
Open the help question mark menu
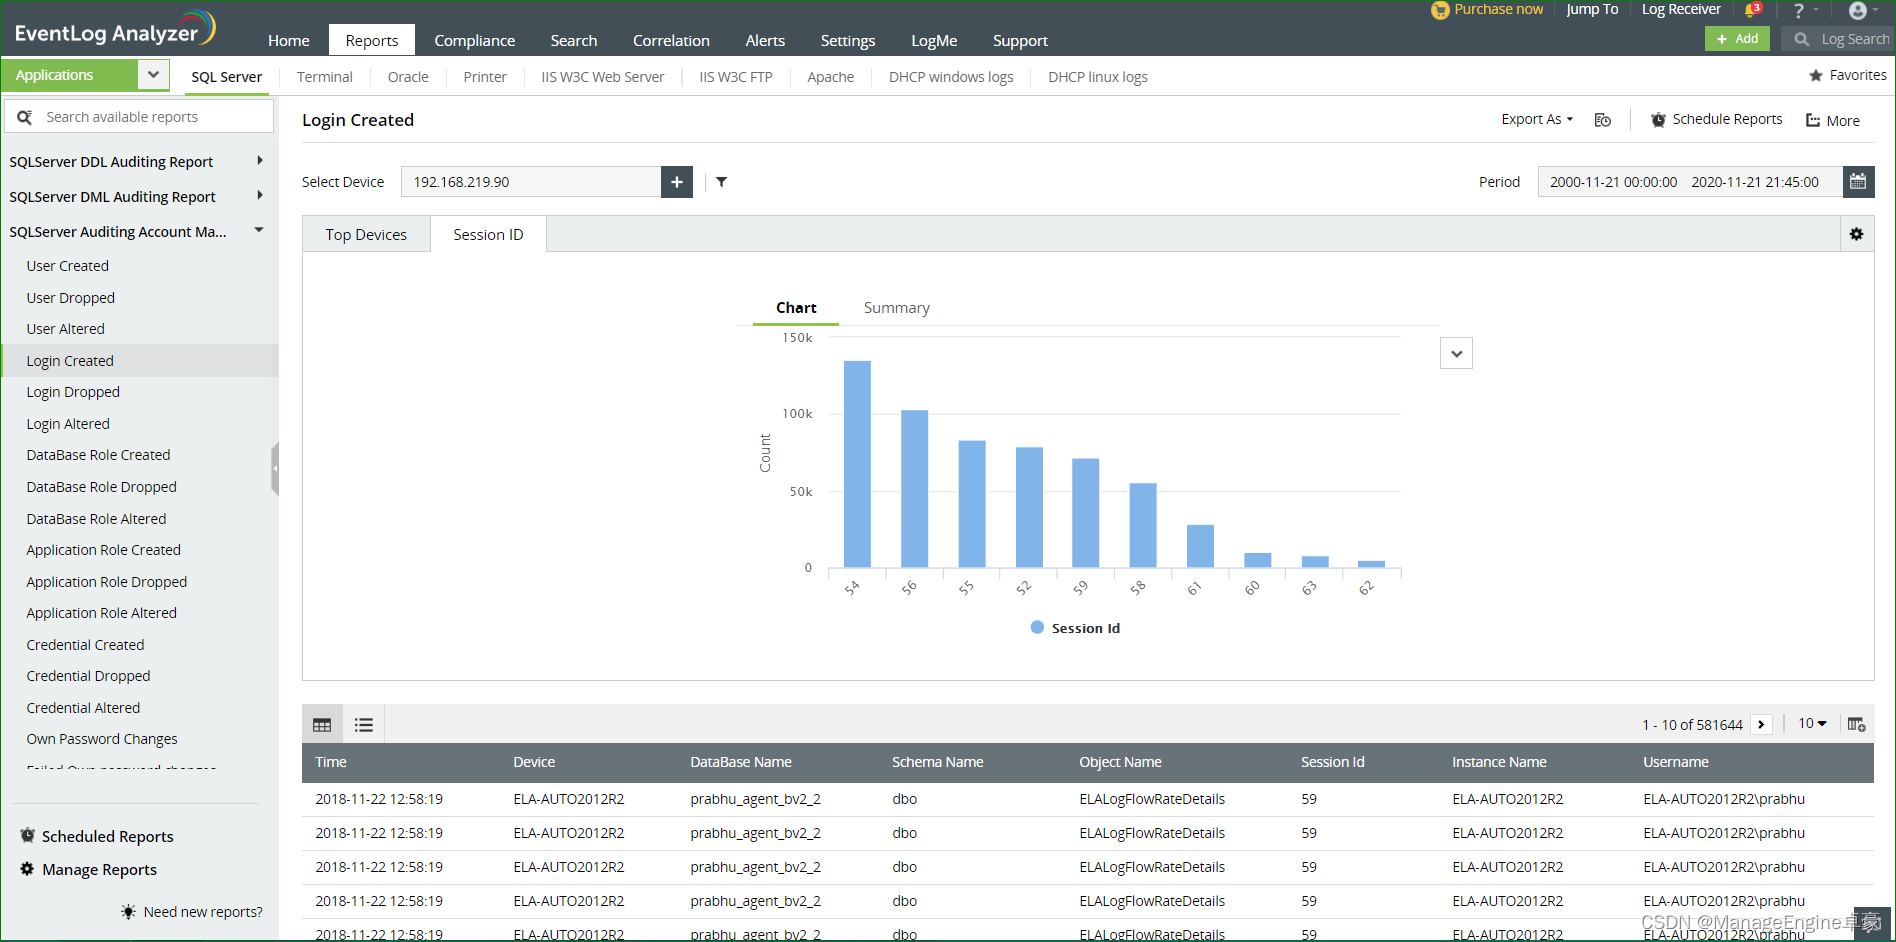(x=1799, y=10)
